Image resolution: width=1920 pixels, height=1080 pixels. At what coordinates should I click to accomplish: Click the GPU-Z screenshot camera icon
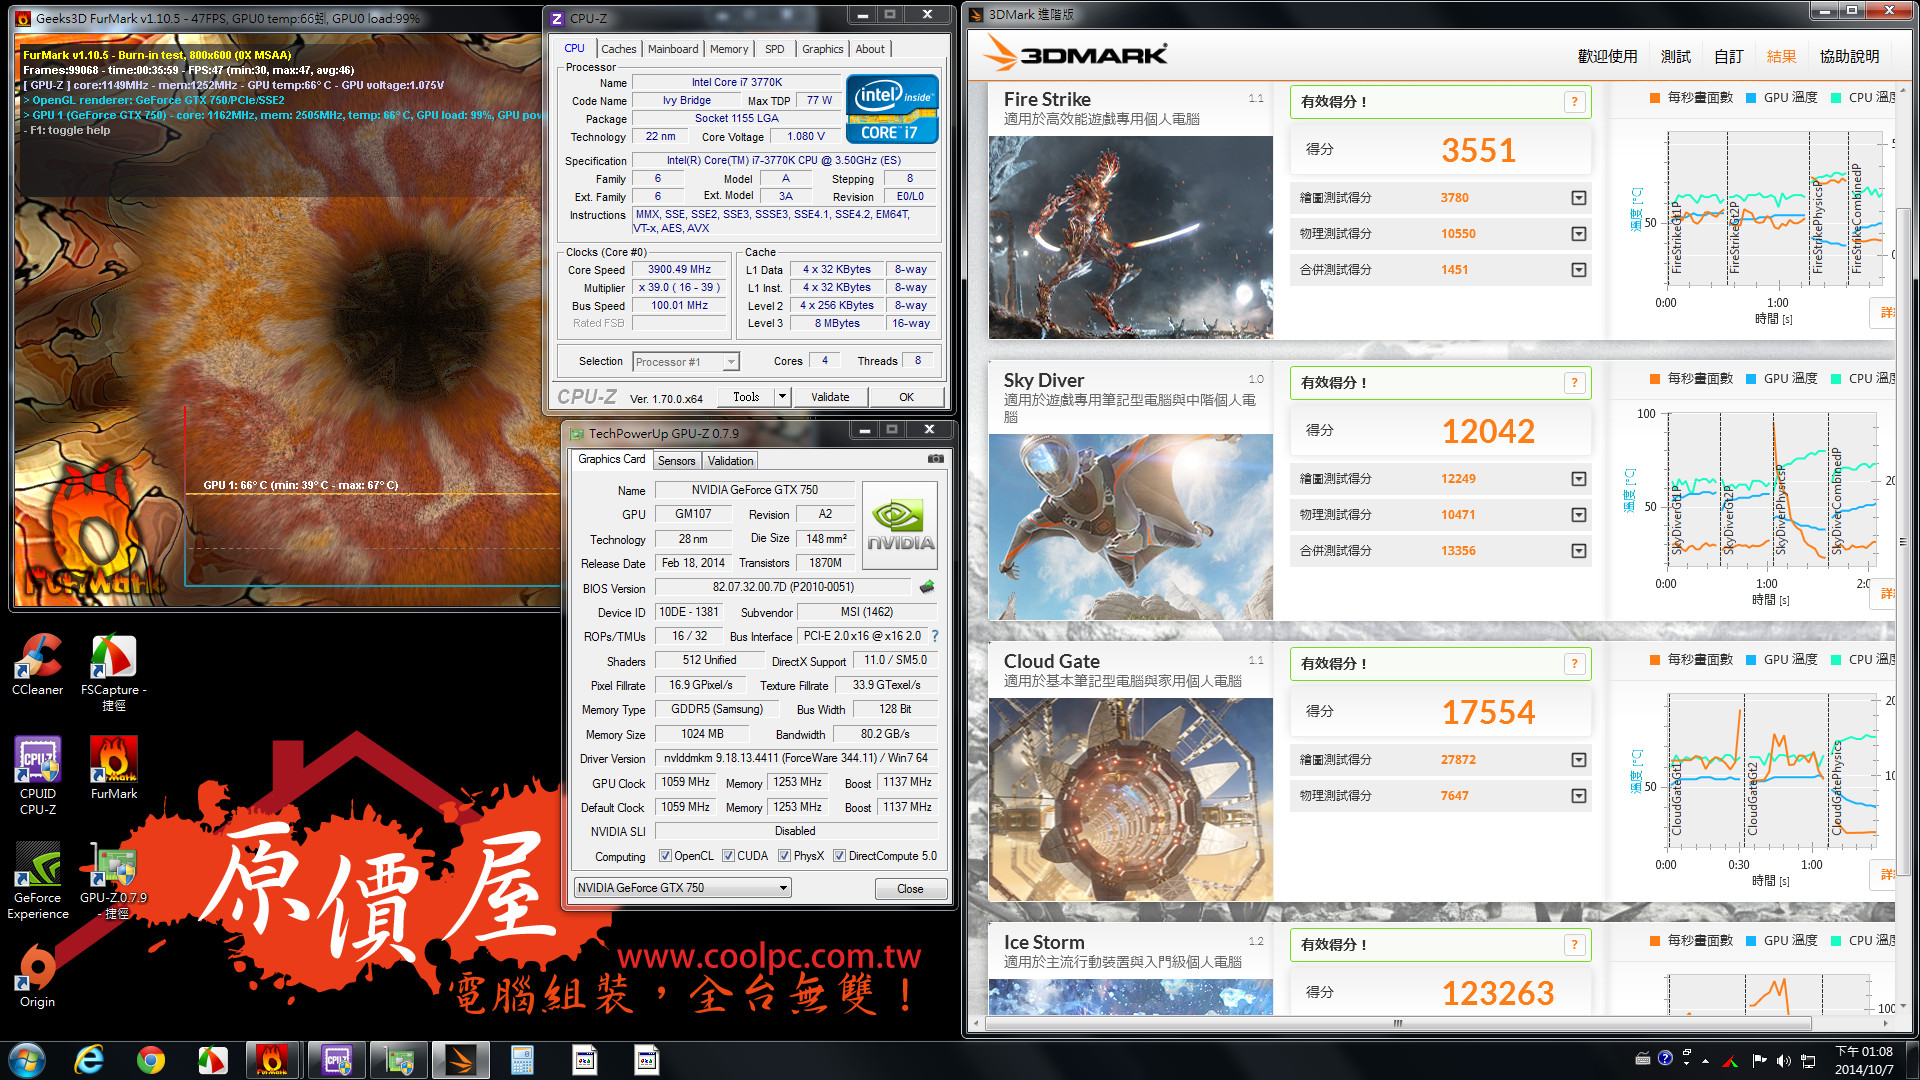pyautogui.click(x=935, y=459)
